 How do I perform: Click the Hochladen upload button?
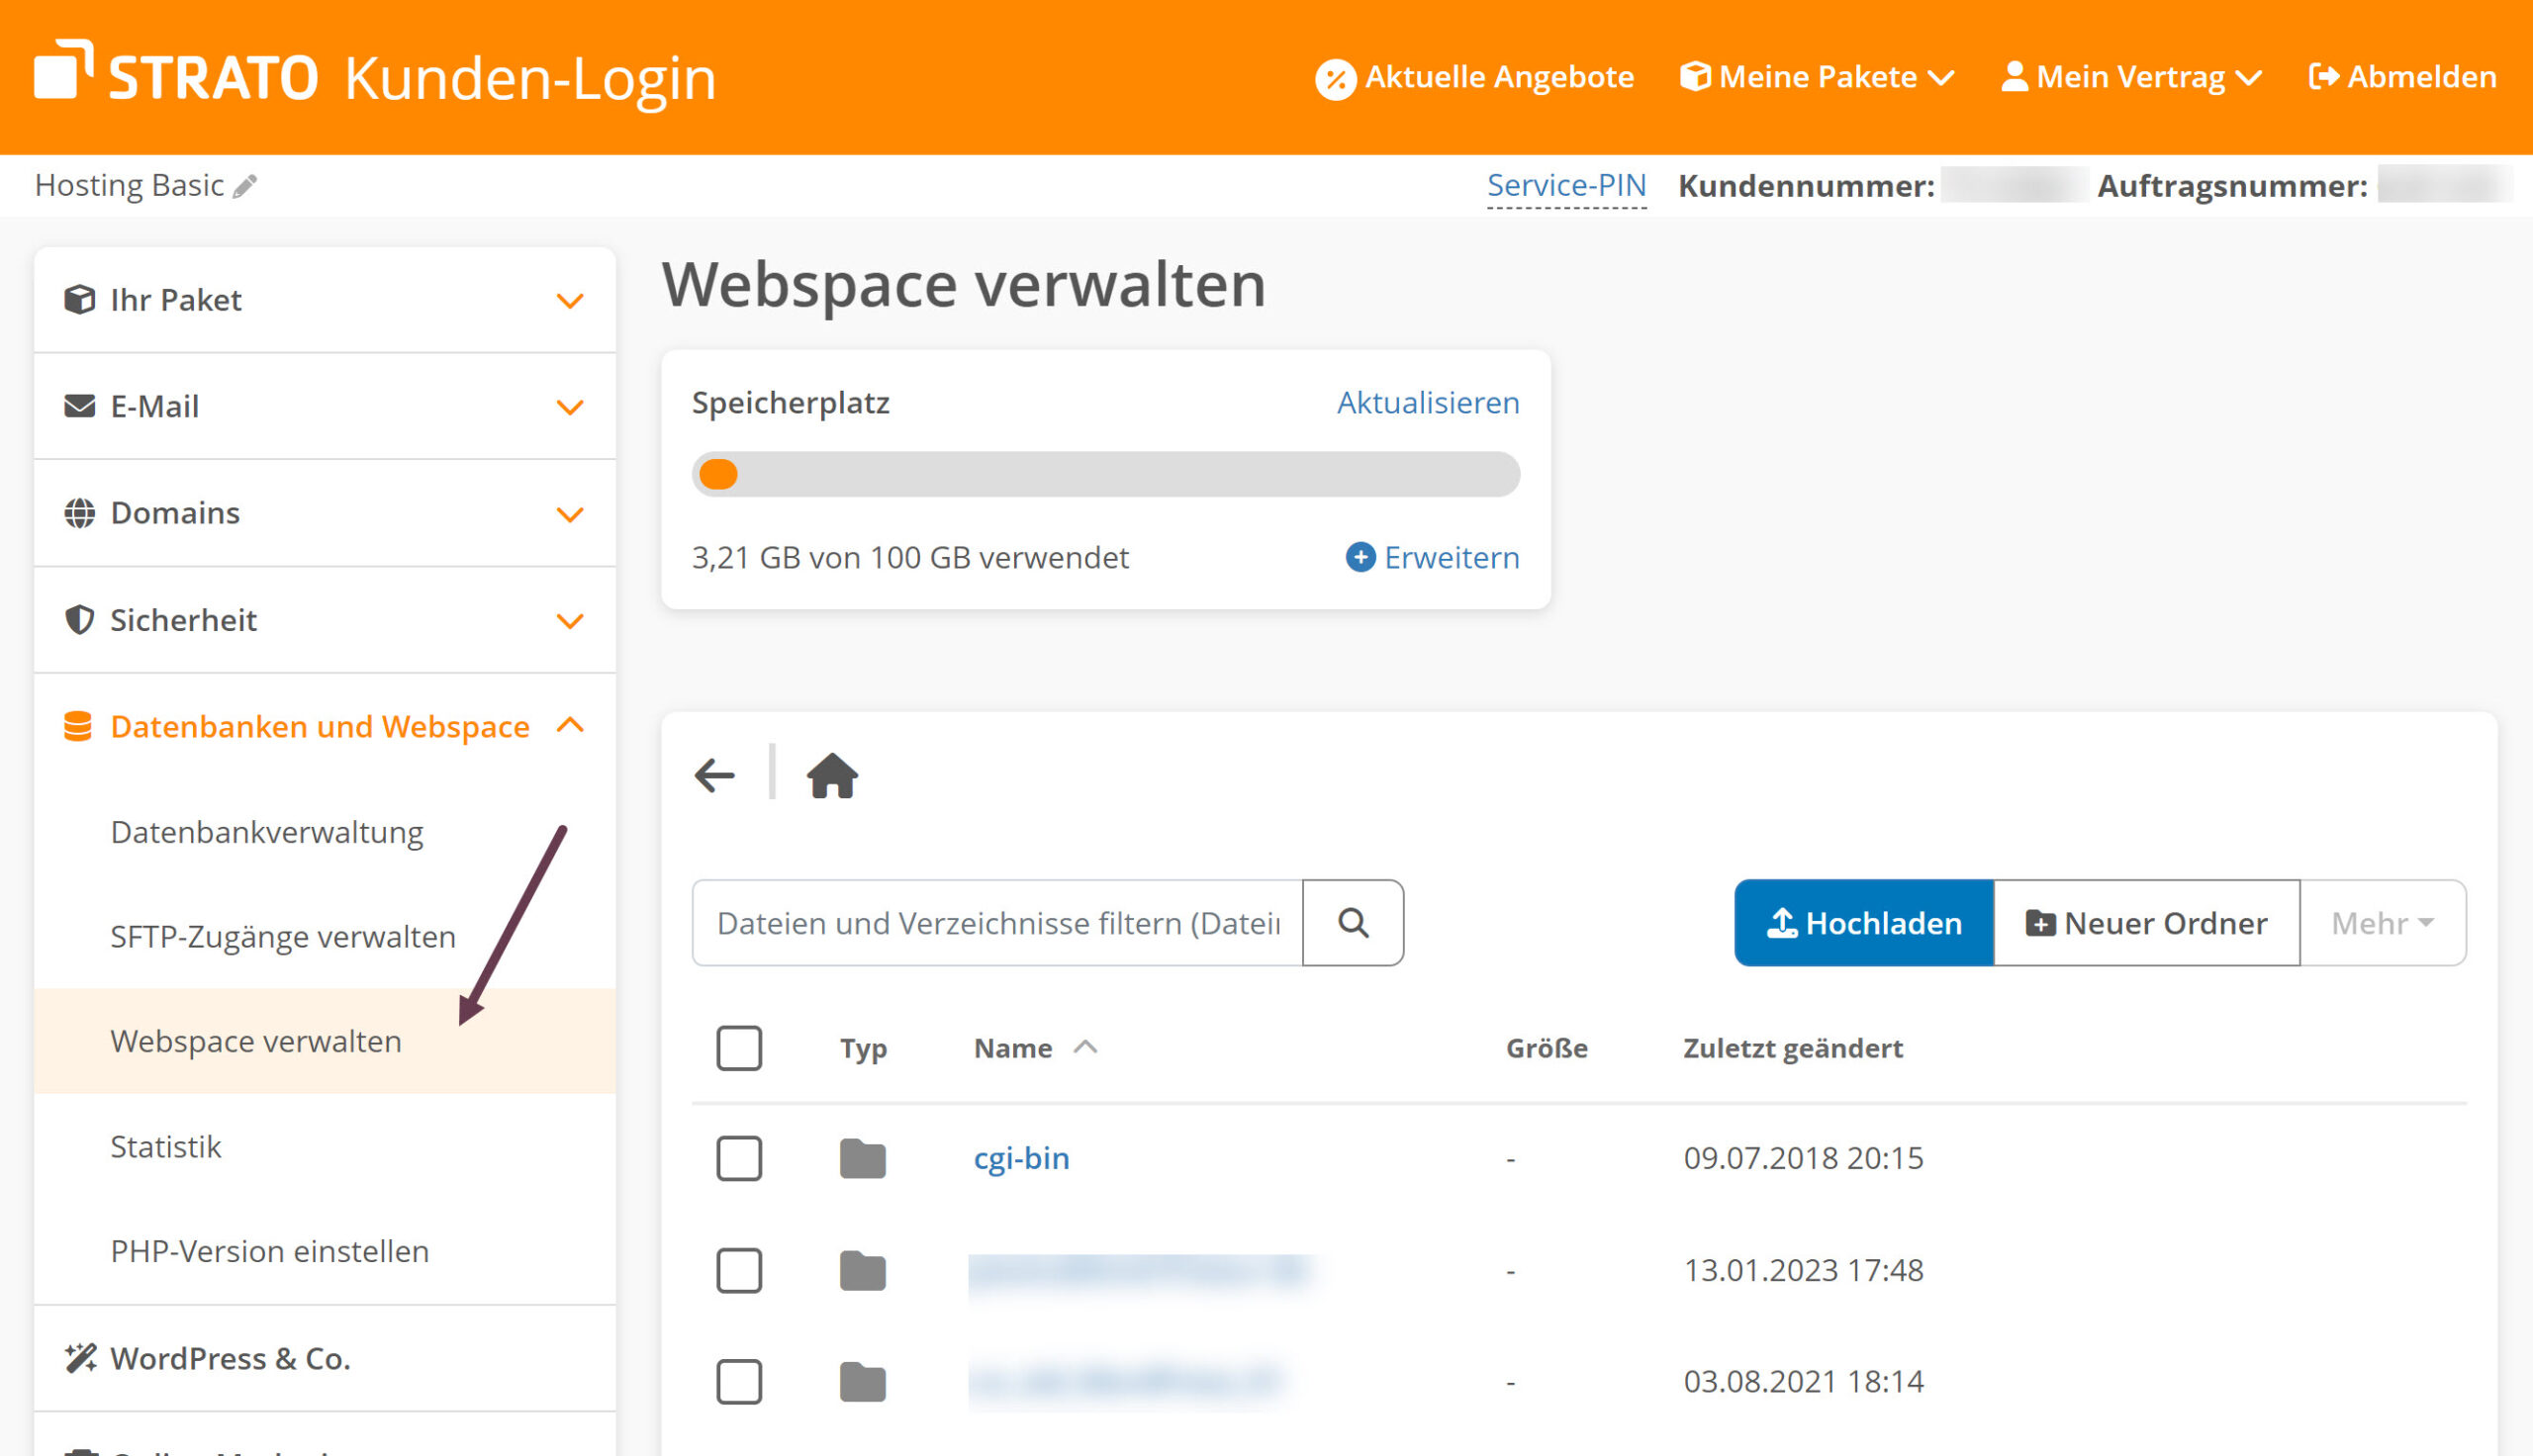click(1864, 922)
